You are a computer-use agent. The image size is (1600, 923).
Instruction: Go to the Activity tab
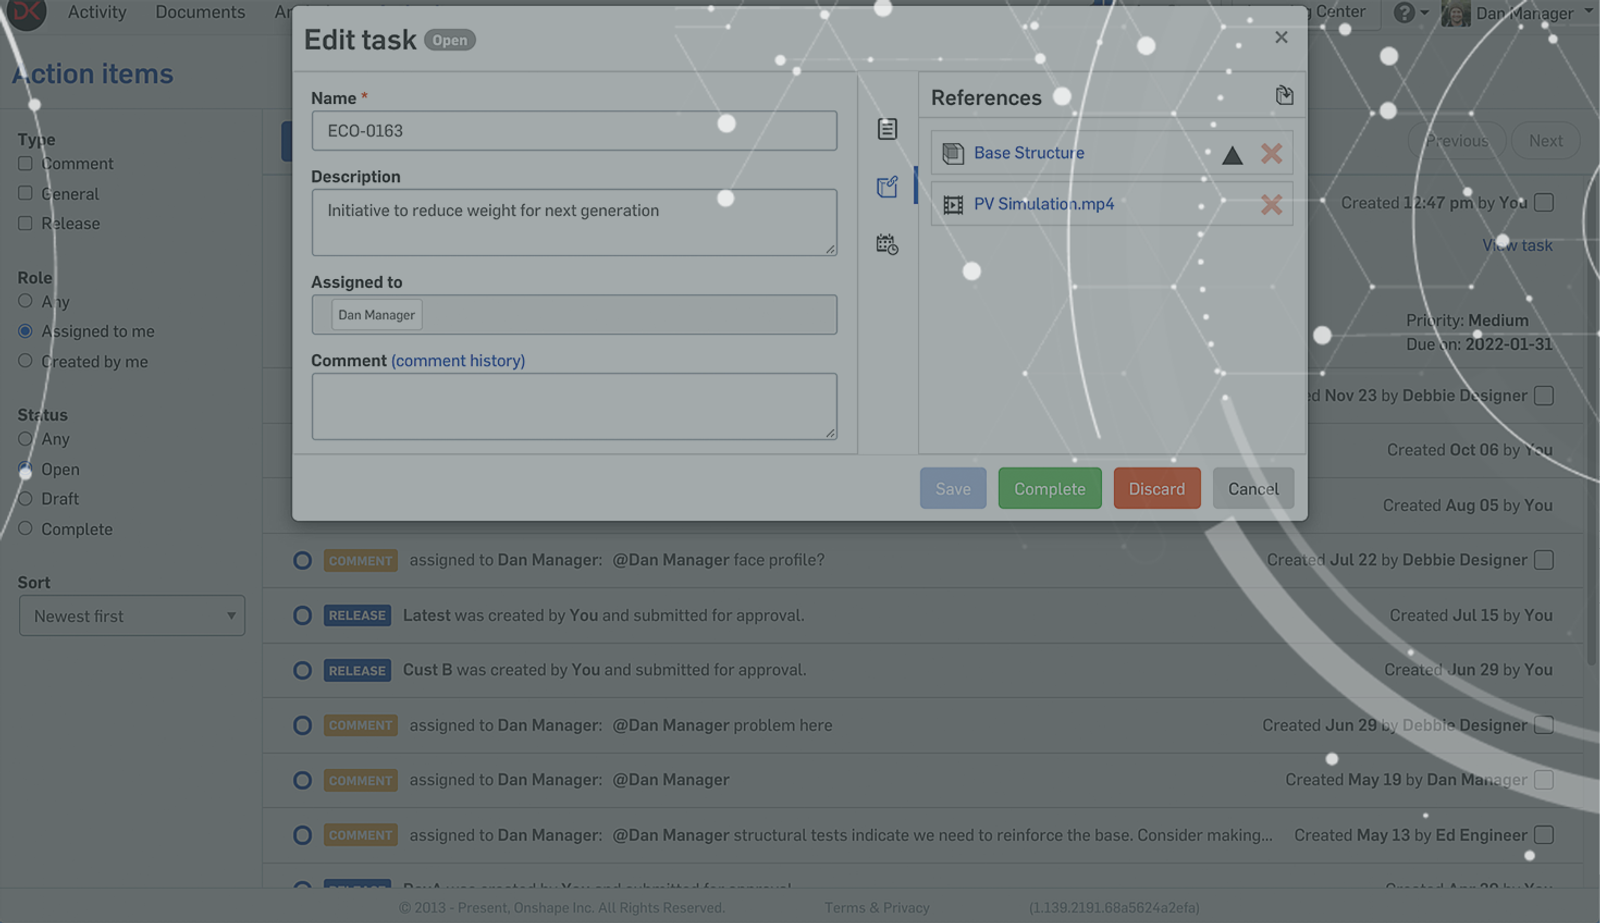[97, 12]
